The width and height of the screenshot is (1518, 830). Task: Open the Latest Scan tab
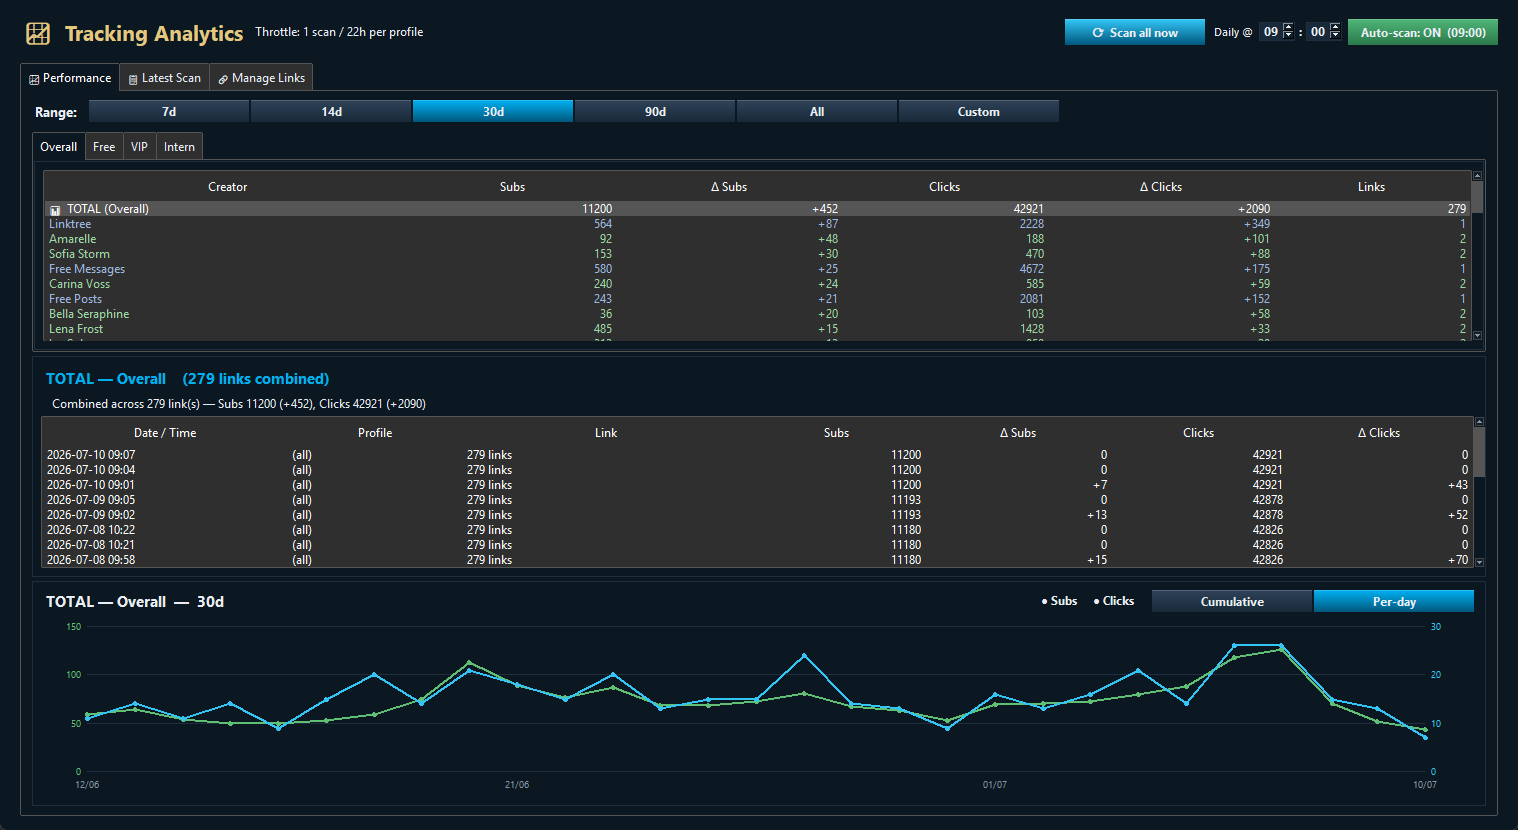165,78
